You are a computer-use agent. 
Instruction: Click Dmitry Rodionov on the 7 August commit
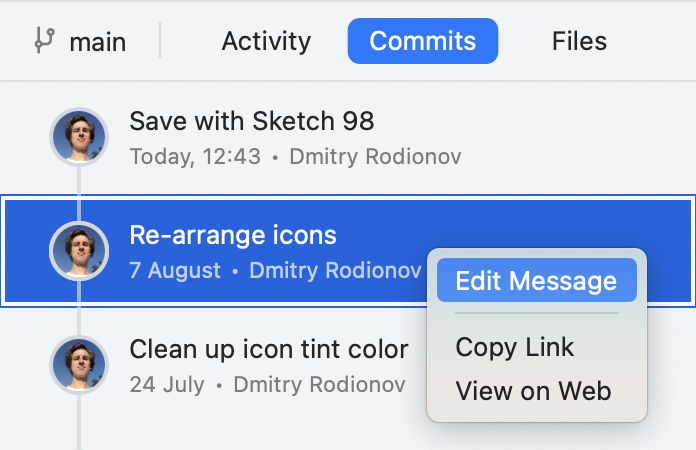[x=335, y=270]
